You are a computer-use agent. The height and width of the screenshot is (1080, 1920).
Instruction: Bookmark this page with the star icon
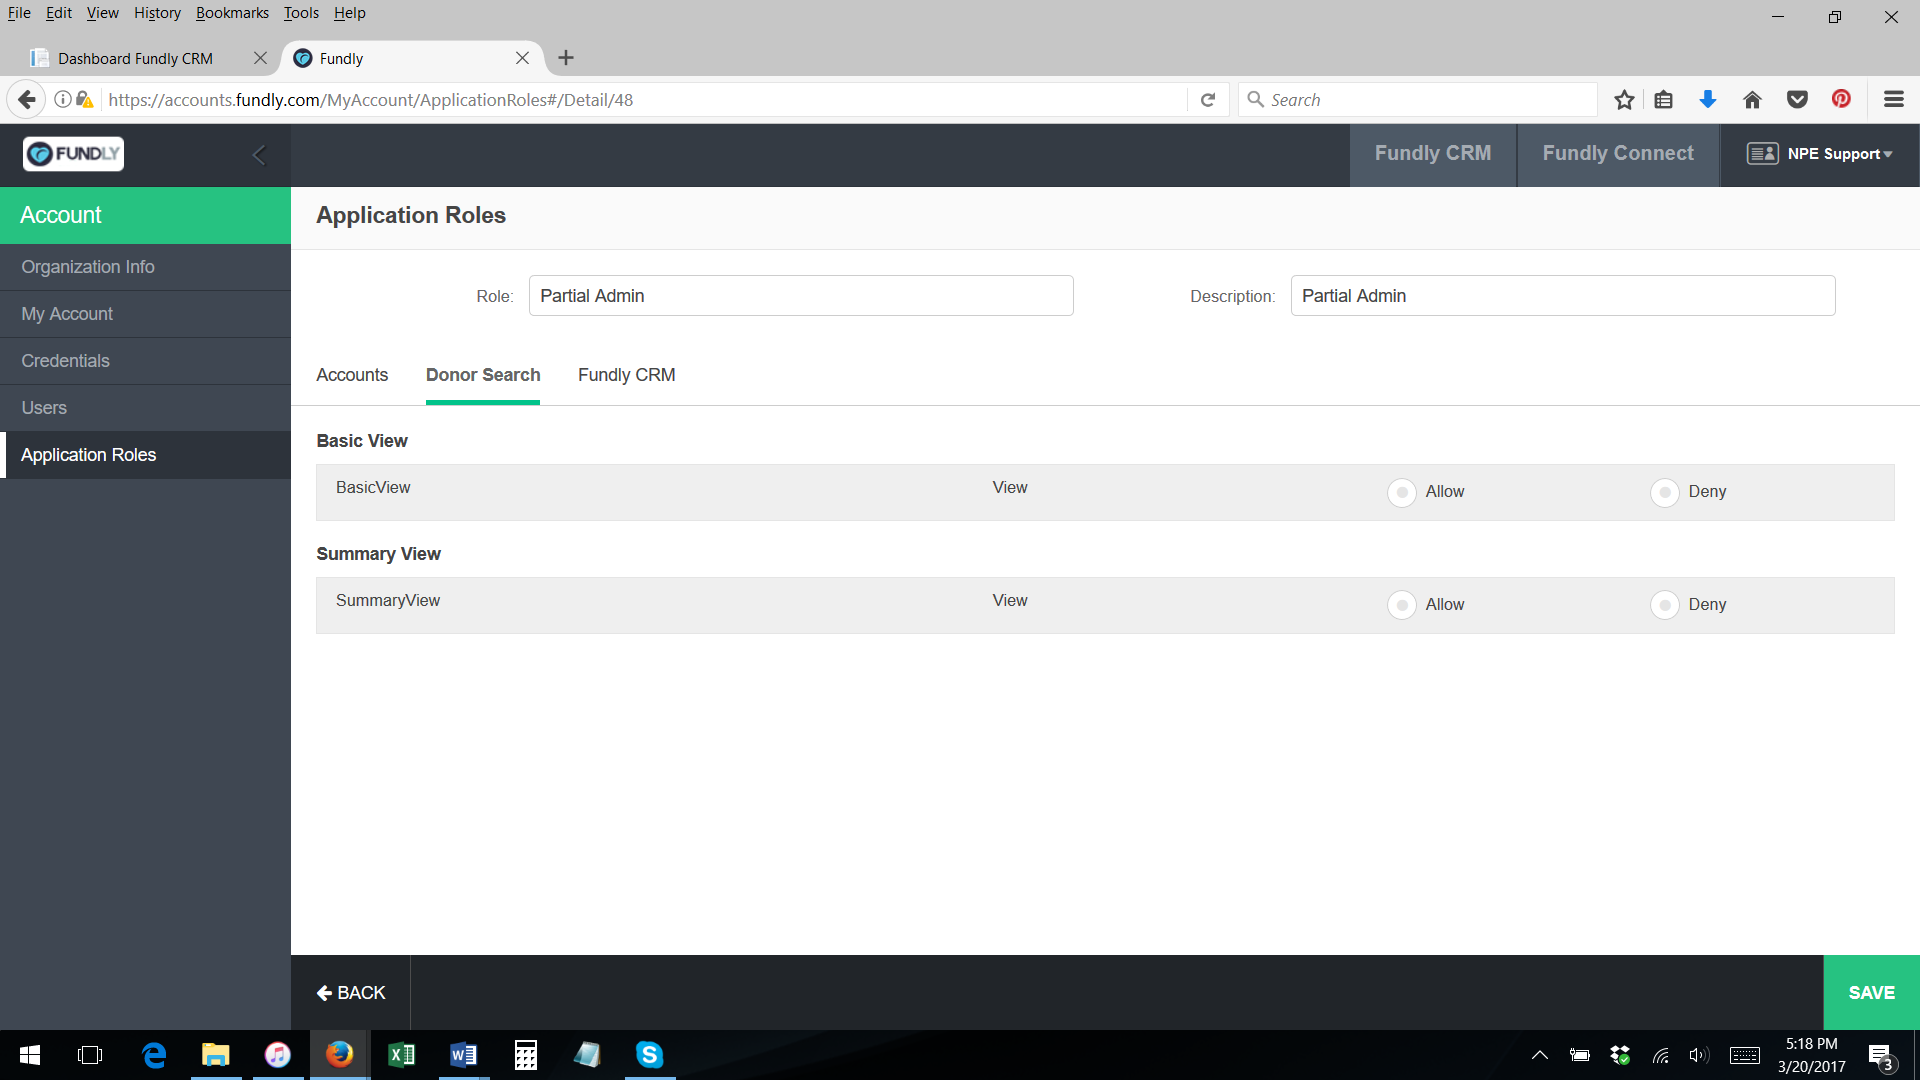(1624, 100)
